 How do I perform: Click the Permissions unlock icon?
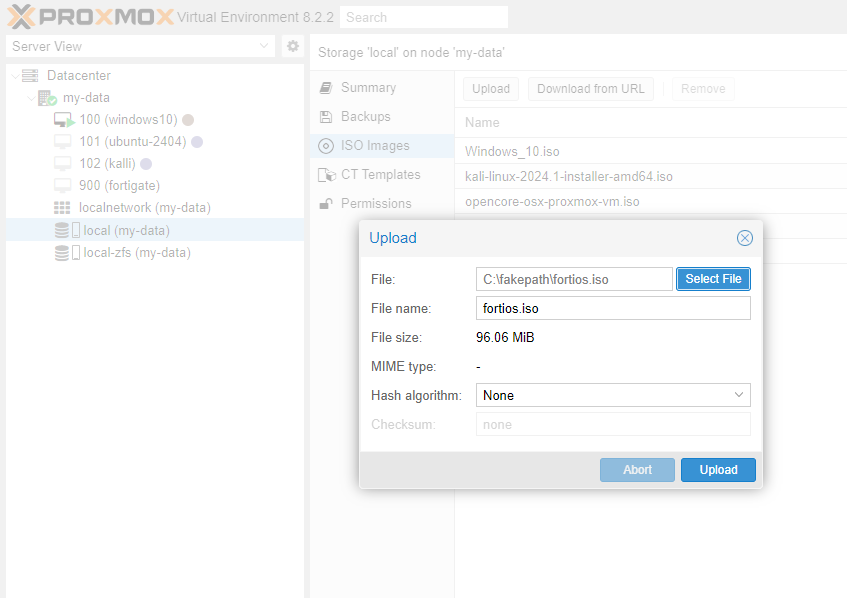point(326,204)
